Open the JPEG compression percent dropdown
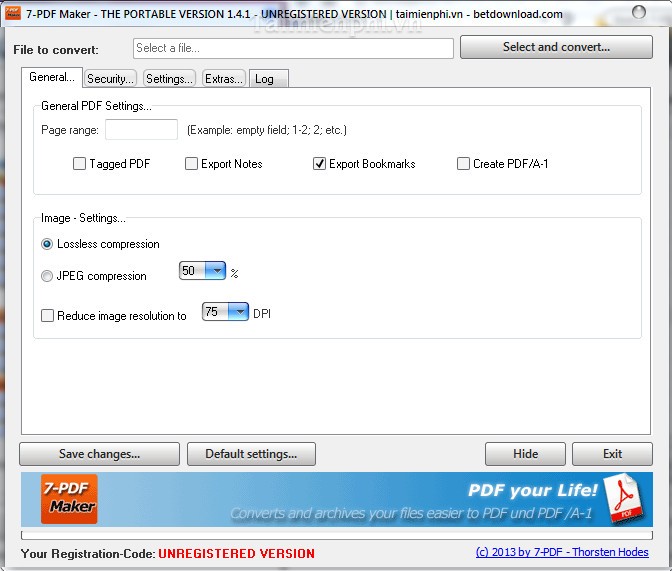The height and width of the screenshot is (571, 672). click(x=215, y=270)
